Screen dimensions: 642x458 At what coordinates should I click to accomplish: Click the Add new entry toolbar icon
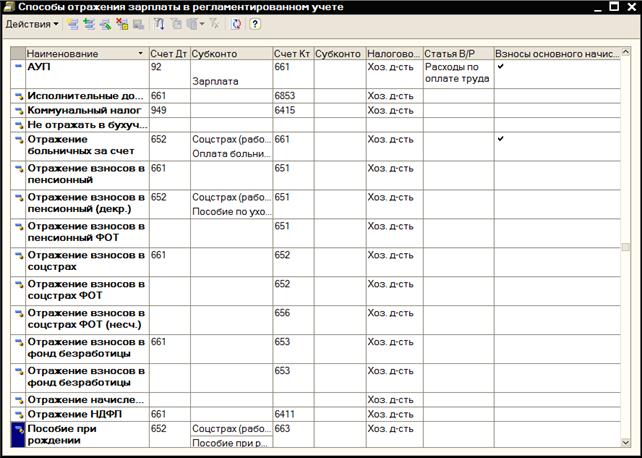tap(73, 24)
